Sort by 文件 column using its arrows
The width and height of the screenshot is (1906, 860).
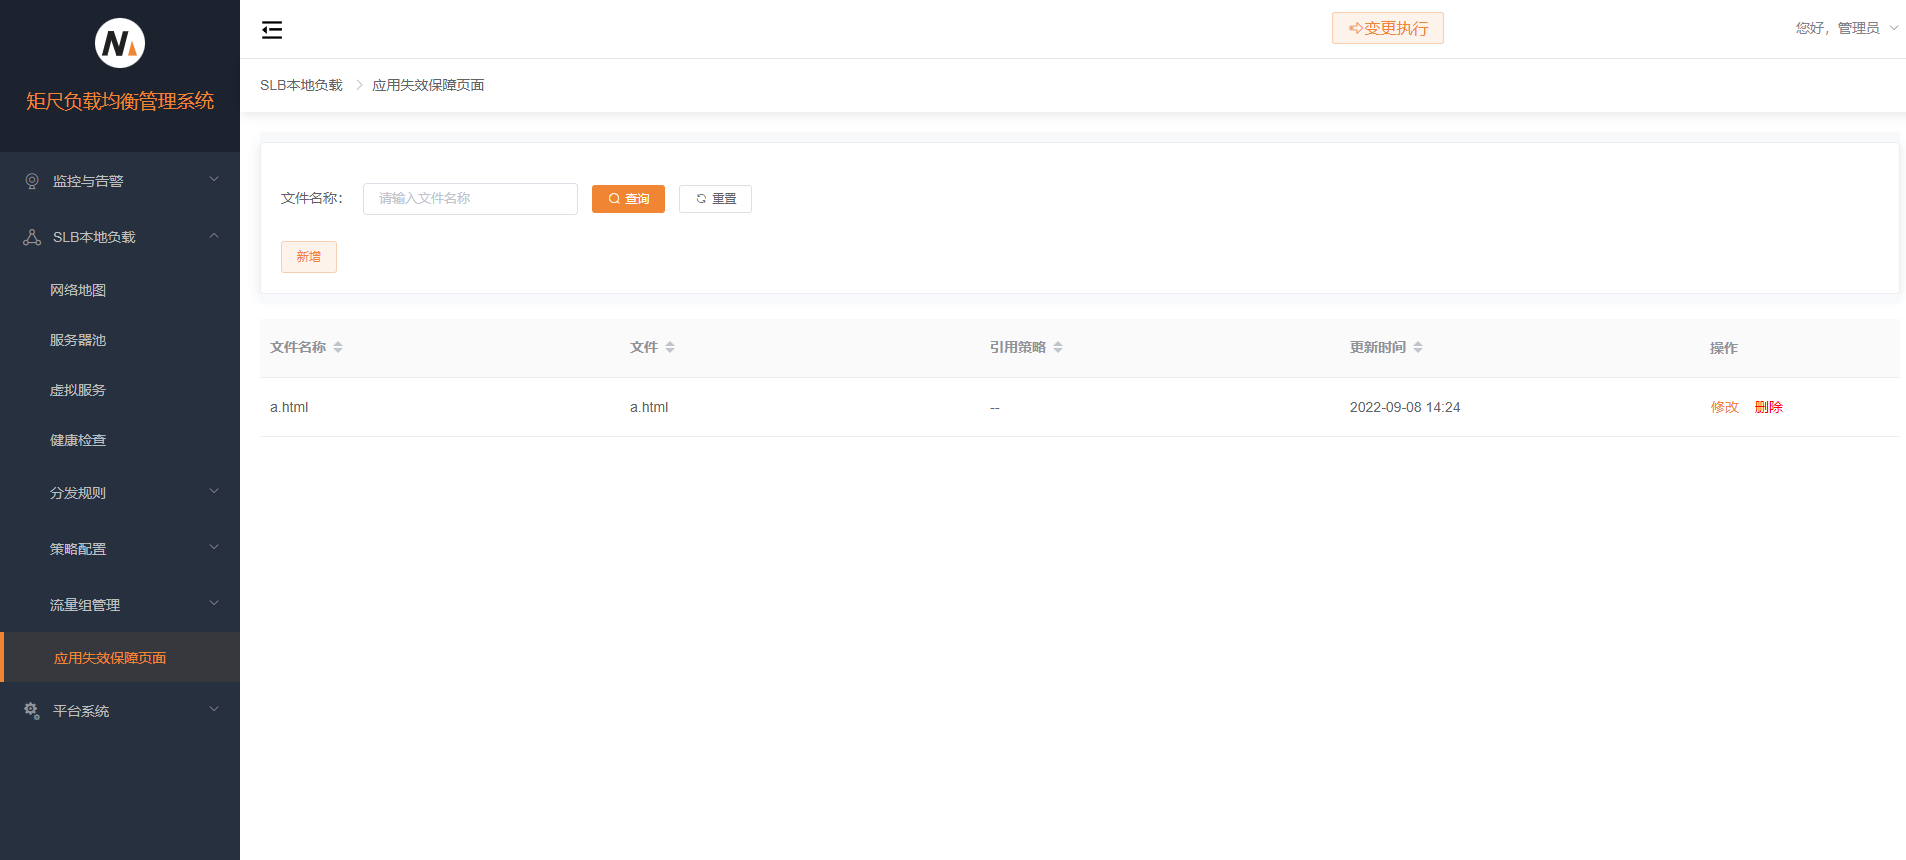pyautogui.click(x=670, y=347)
